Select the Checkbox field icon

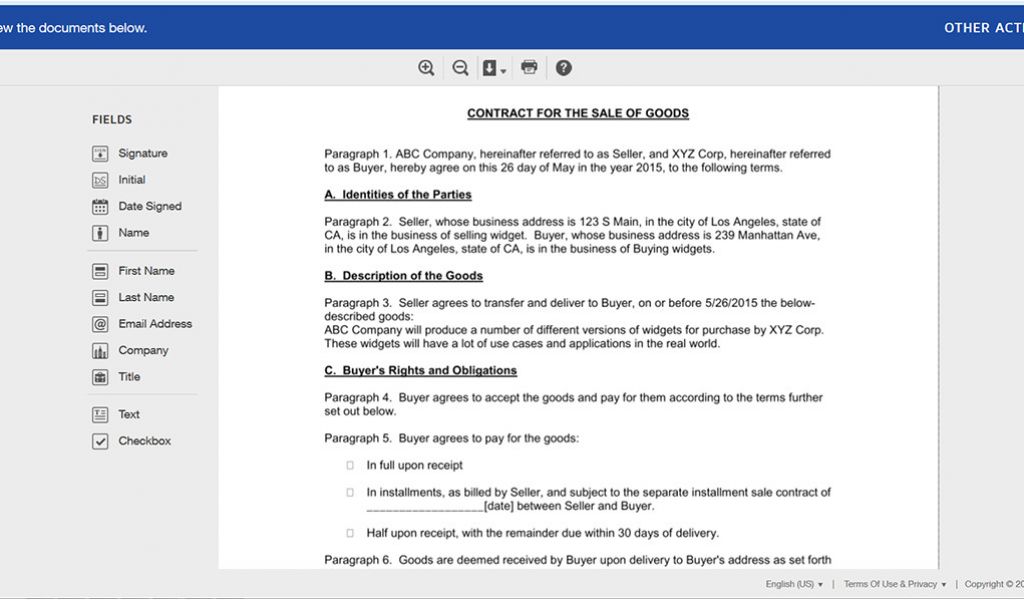point(100,441)
